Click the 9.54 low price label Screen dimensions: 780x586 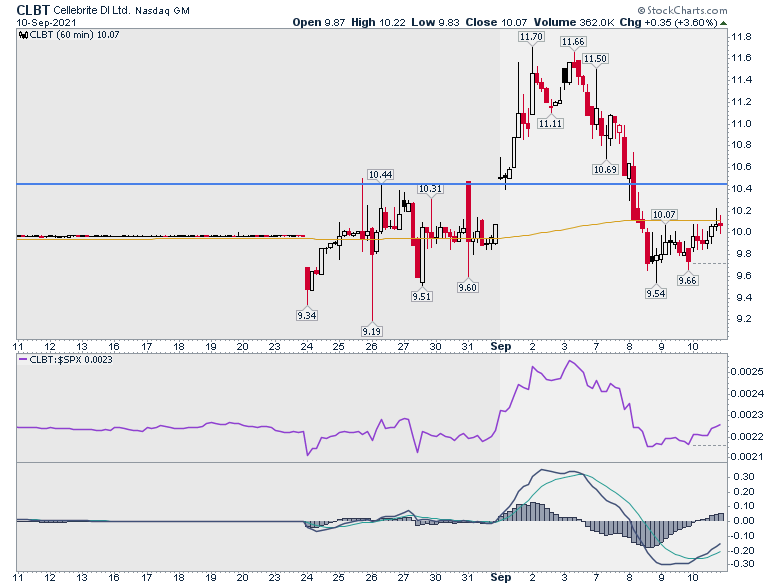coord(655,293)
